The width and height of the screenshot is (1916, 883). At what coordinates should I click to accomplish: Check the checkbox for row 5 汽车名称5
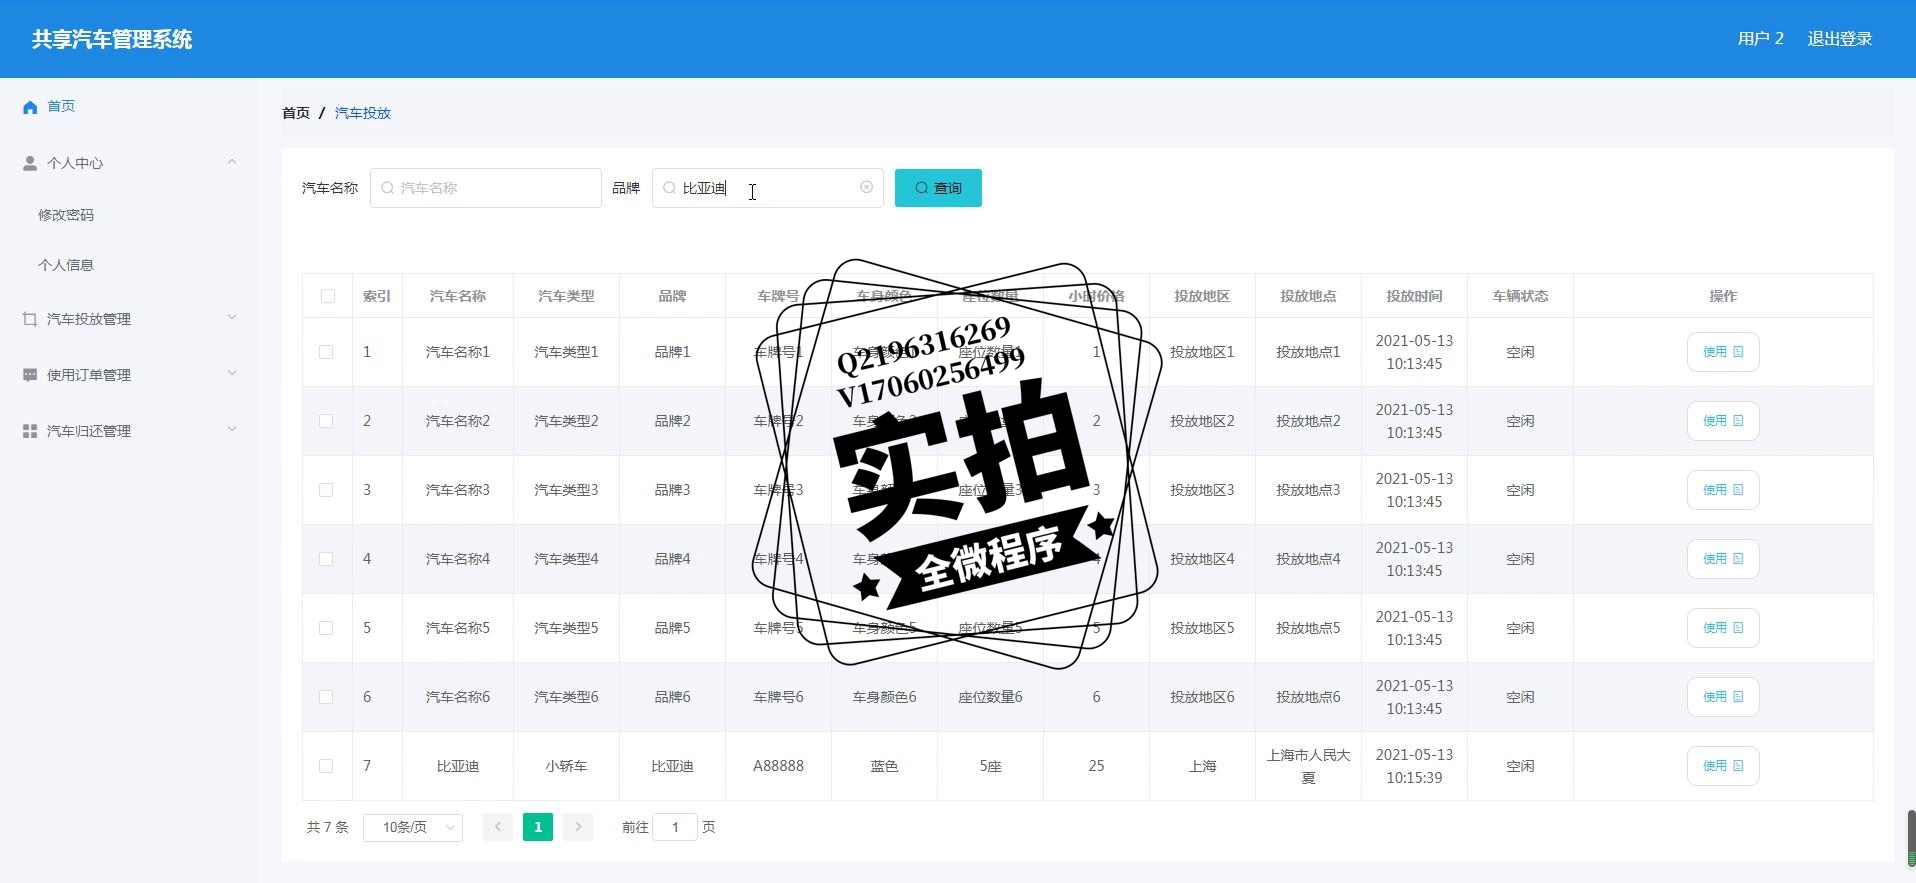326,628
